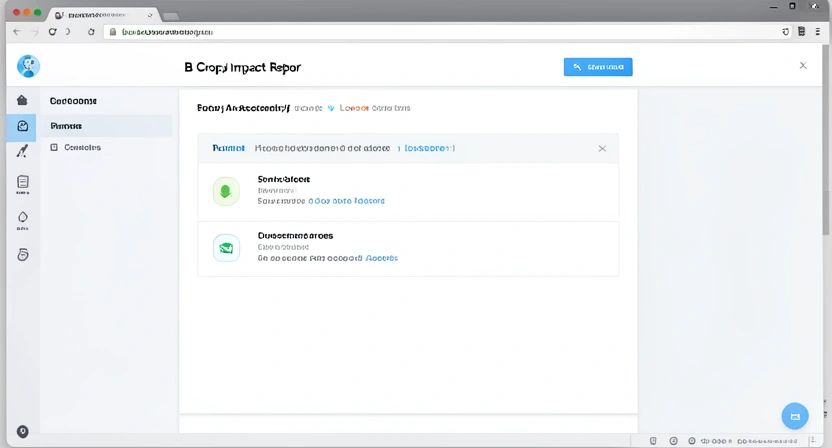Click the rightmost icon in the bottom status bar

click(x=813, y=440)
